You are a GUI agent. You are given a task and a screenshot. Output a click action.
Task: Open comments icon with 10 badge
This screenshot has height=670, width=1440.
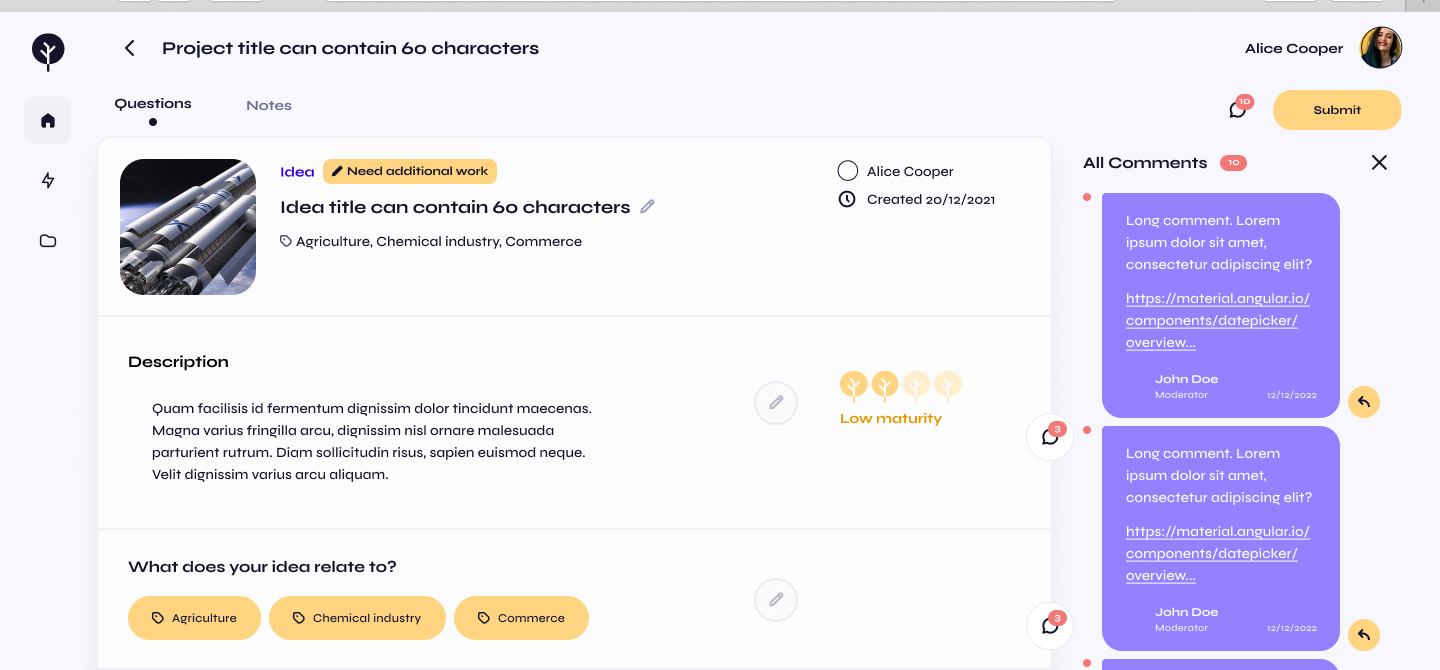click(1238, 109)
